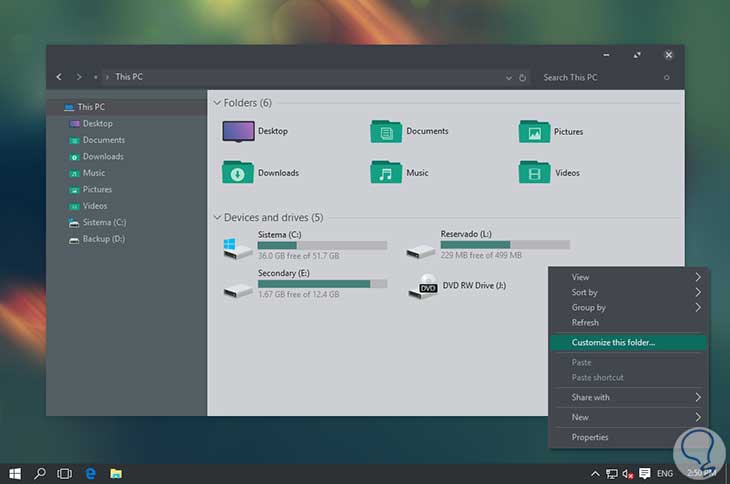Viewport: 730px width, 484px height.
Task: Click the Sistema (C:) usage bar
Action: pos(322,245)
